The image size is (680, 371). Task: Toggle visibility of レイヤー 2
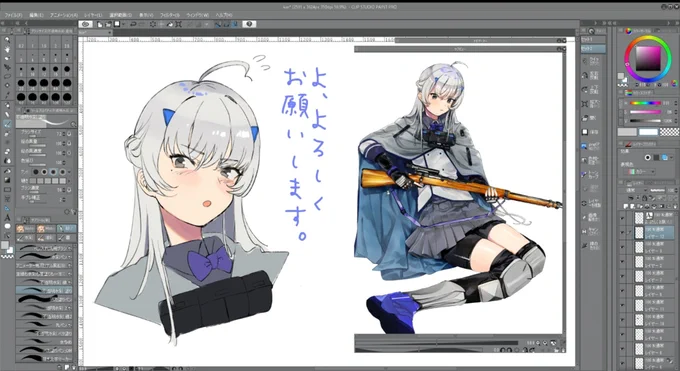tap(623, 262)
